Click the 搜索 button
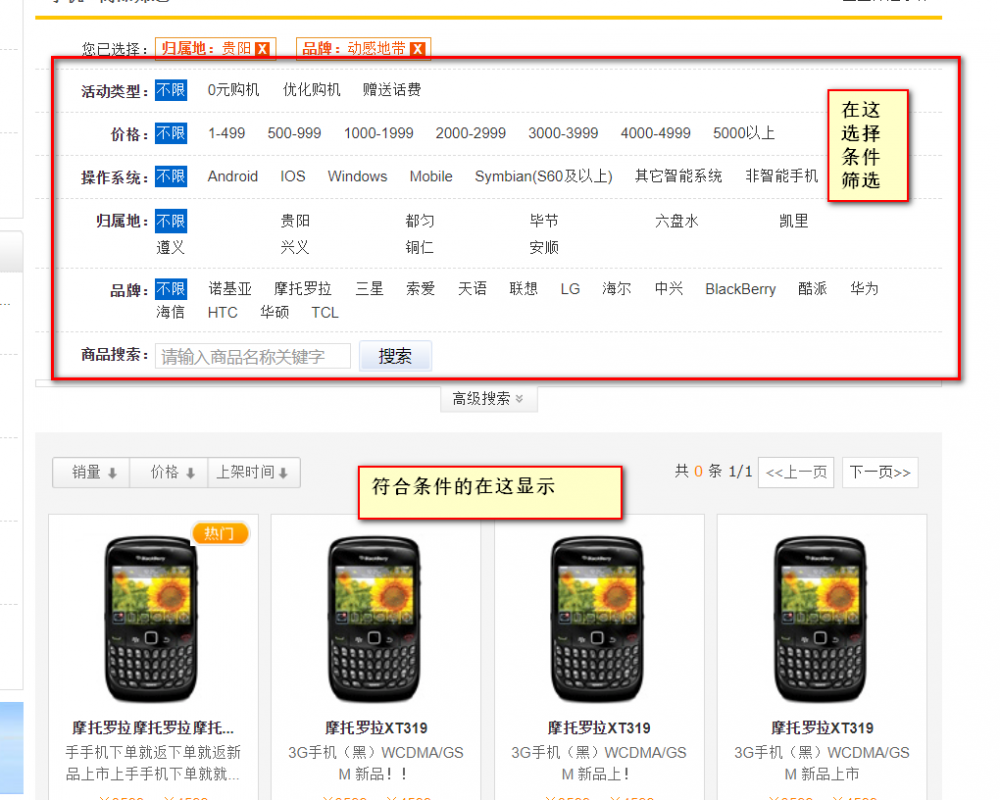Screen dimensions: 1000x800 (395, 356)
